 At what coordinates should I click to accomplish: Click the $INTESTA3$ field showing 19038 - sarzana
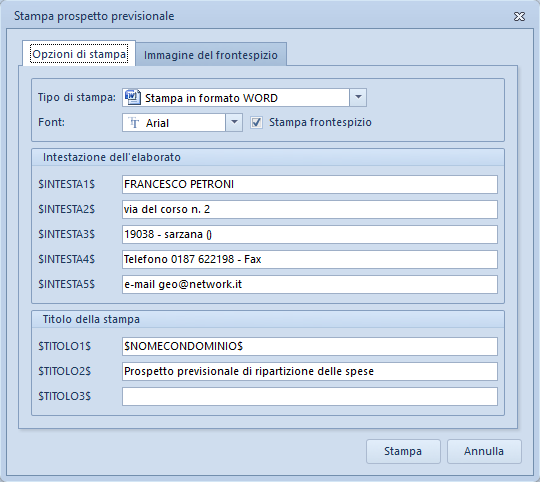[310, 234]
